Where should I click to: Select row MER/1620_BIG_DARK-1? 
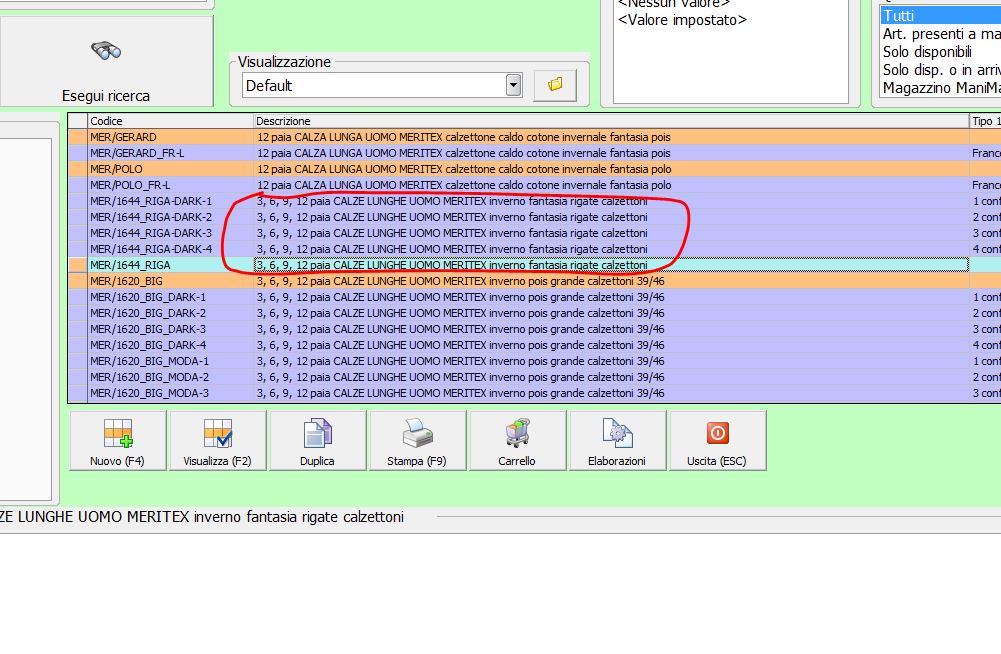[170, 297]
